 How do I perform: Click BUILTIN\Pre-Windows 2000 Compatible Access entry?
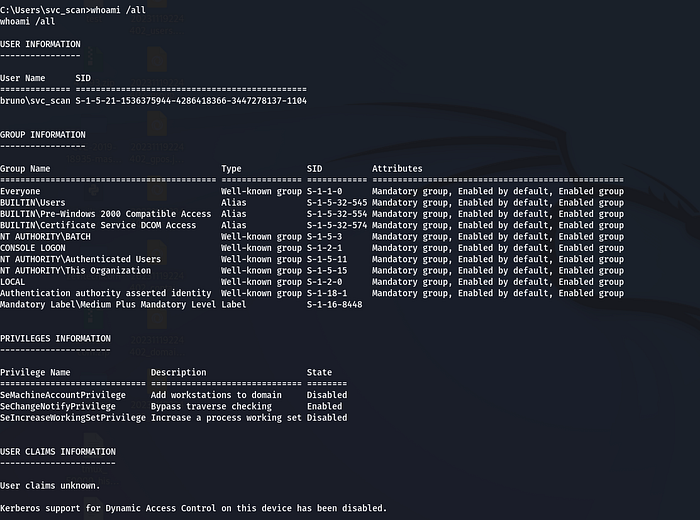coord(106,214)
